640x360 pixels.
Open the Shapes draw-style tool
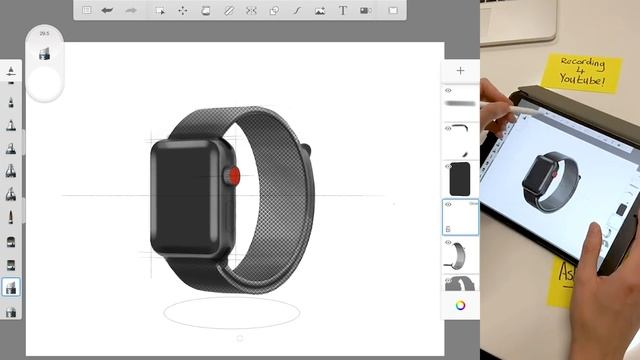[x=274, y=11]
